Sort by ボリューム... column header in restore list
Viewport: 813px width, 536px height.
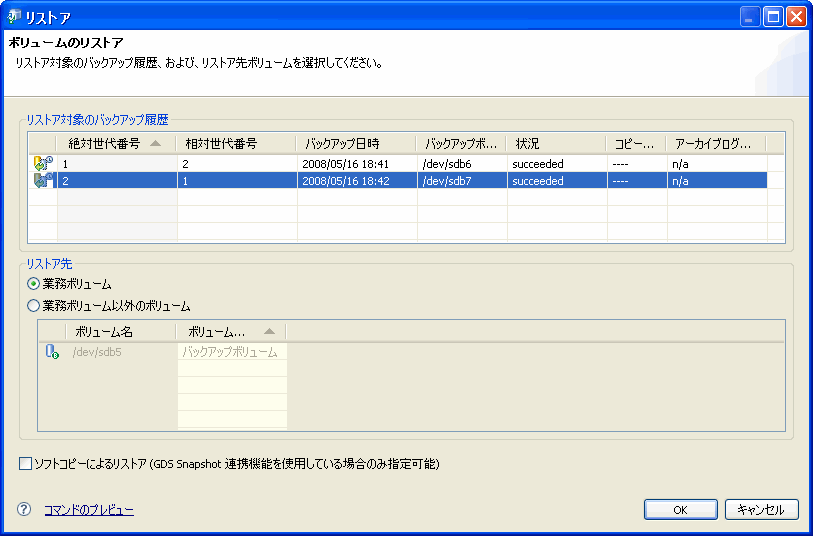click(231, 332)
